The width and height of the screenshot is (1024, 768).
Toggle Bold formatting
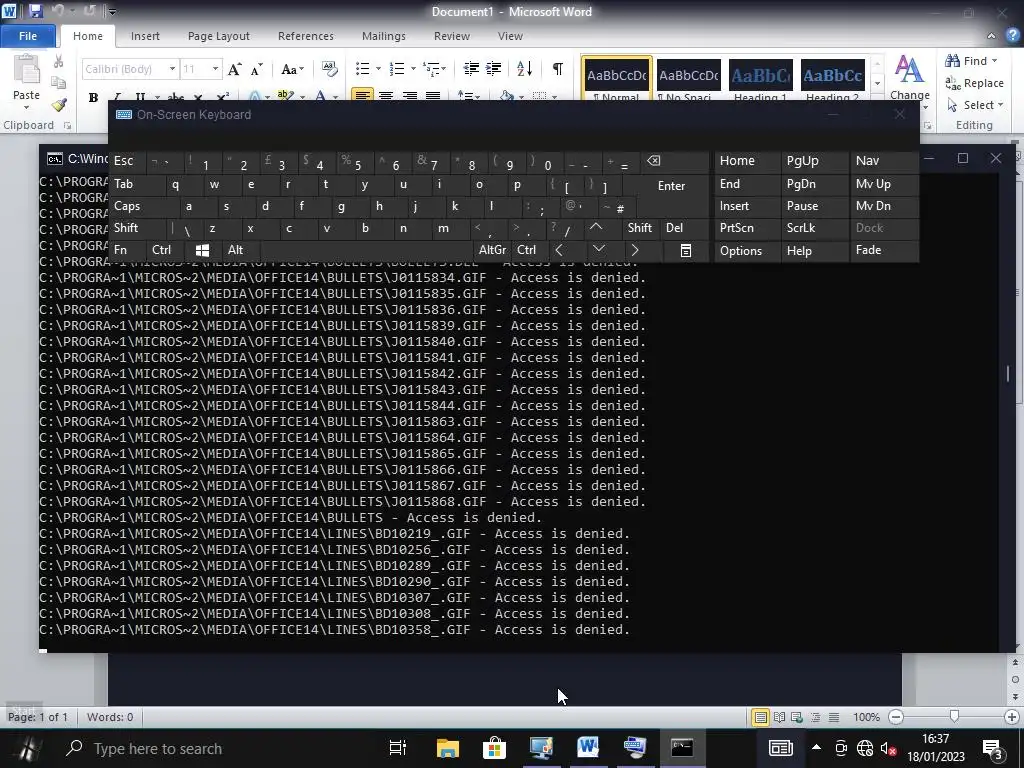click(x=93, y=97)
